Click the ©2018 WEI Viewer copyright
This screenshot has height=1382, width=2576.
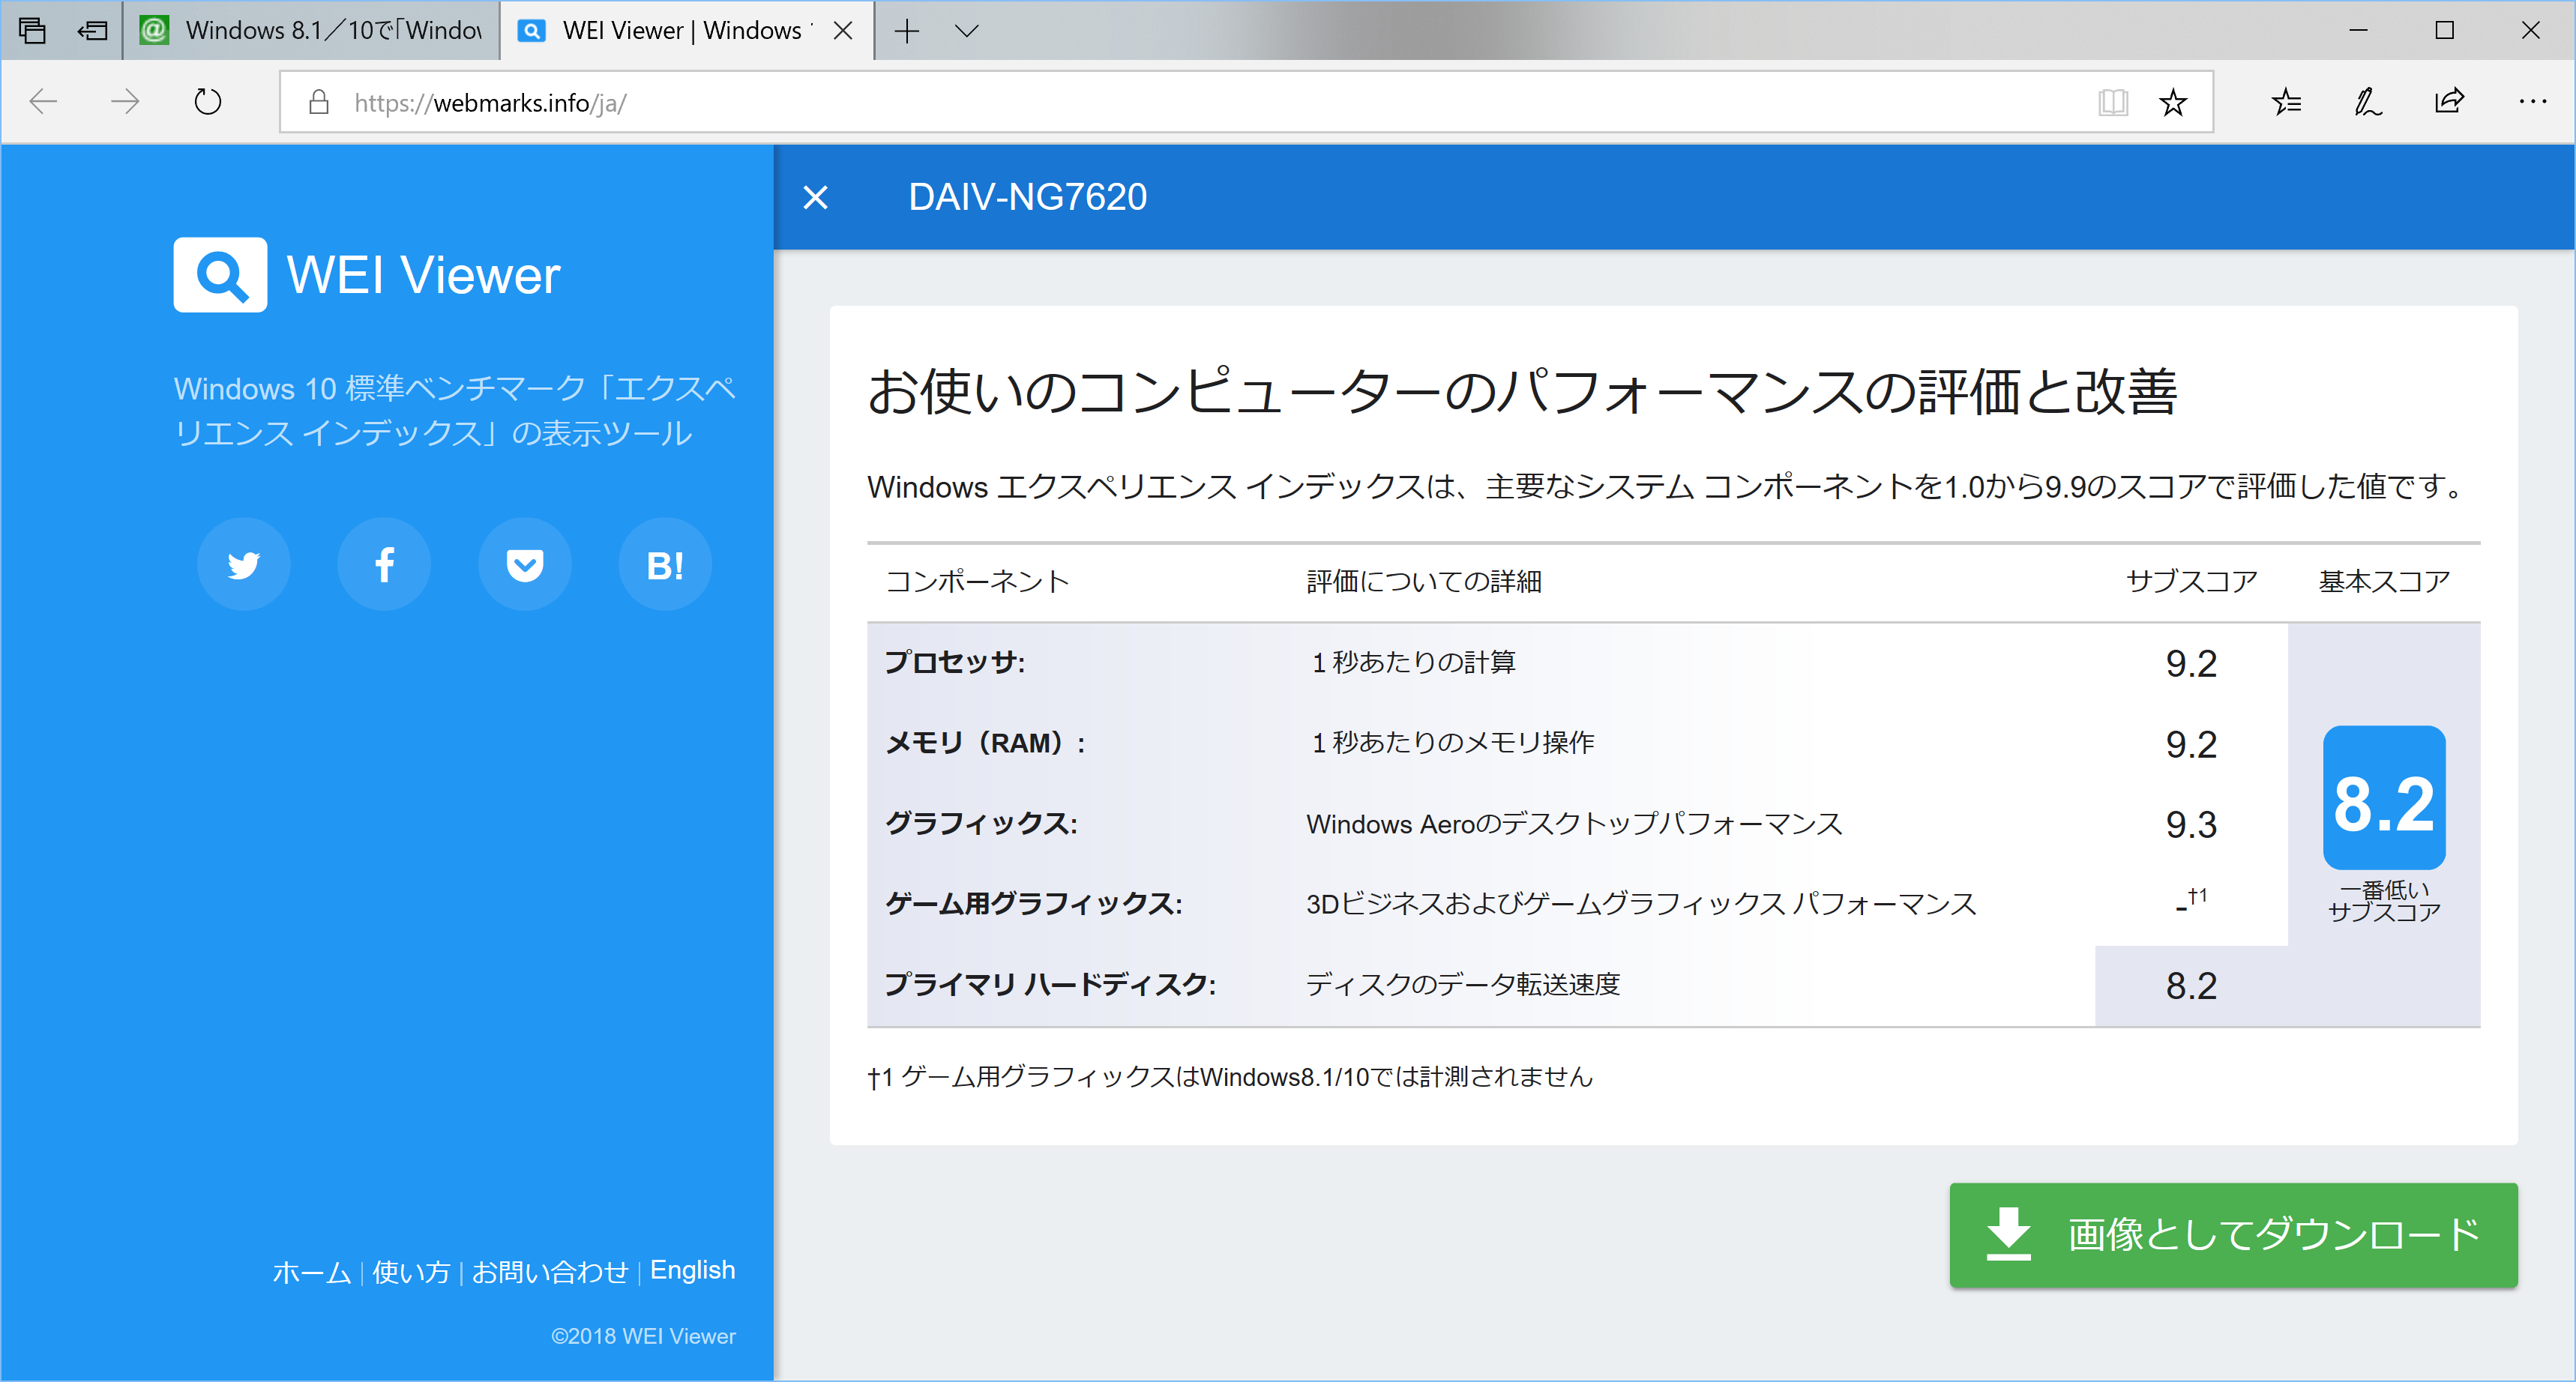[x=643, y=1336]
